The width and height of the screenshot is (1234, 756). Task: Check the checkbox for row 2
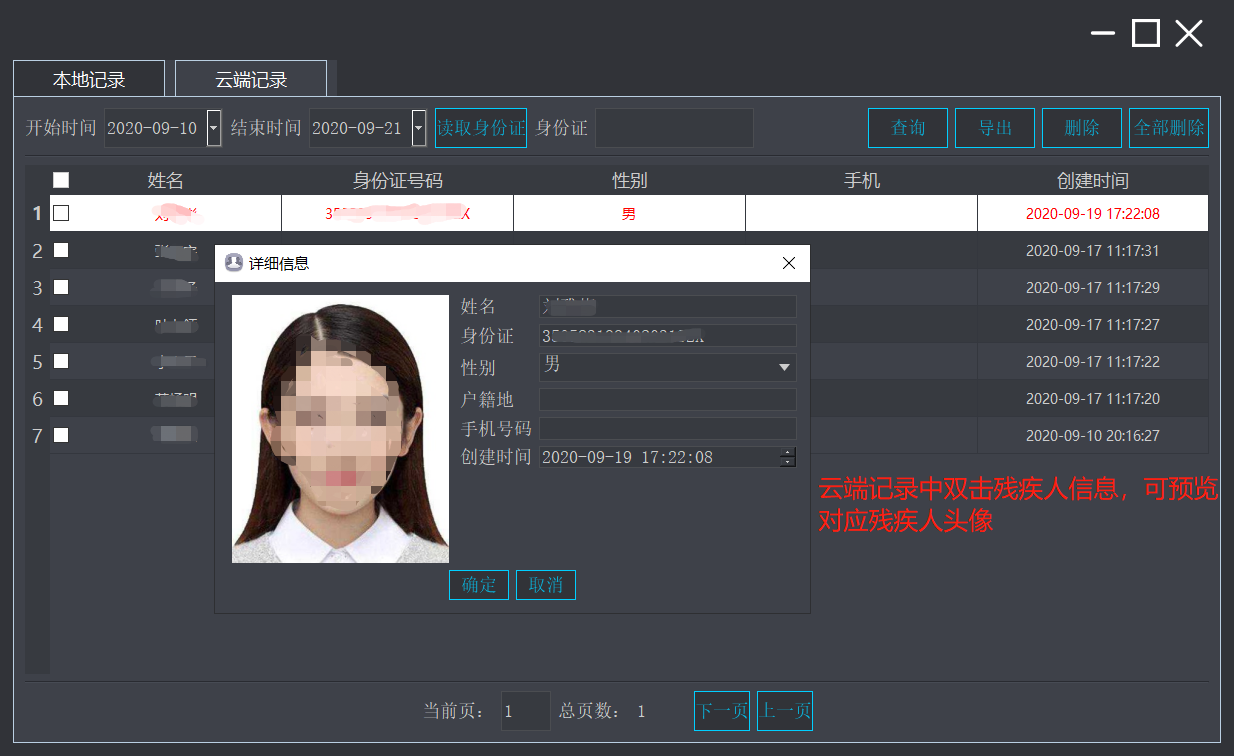point(61,250)
